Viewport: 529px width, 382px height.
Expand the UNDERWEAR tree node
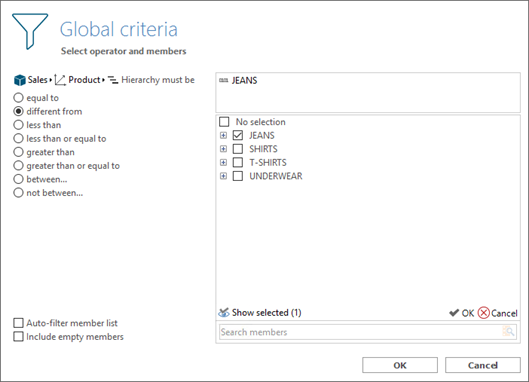(223, 176)
